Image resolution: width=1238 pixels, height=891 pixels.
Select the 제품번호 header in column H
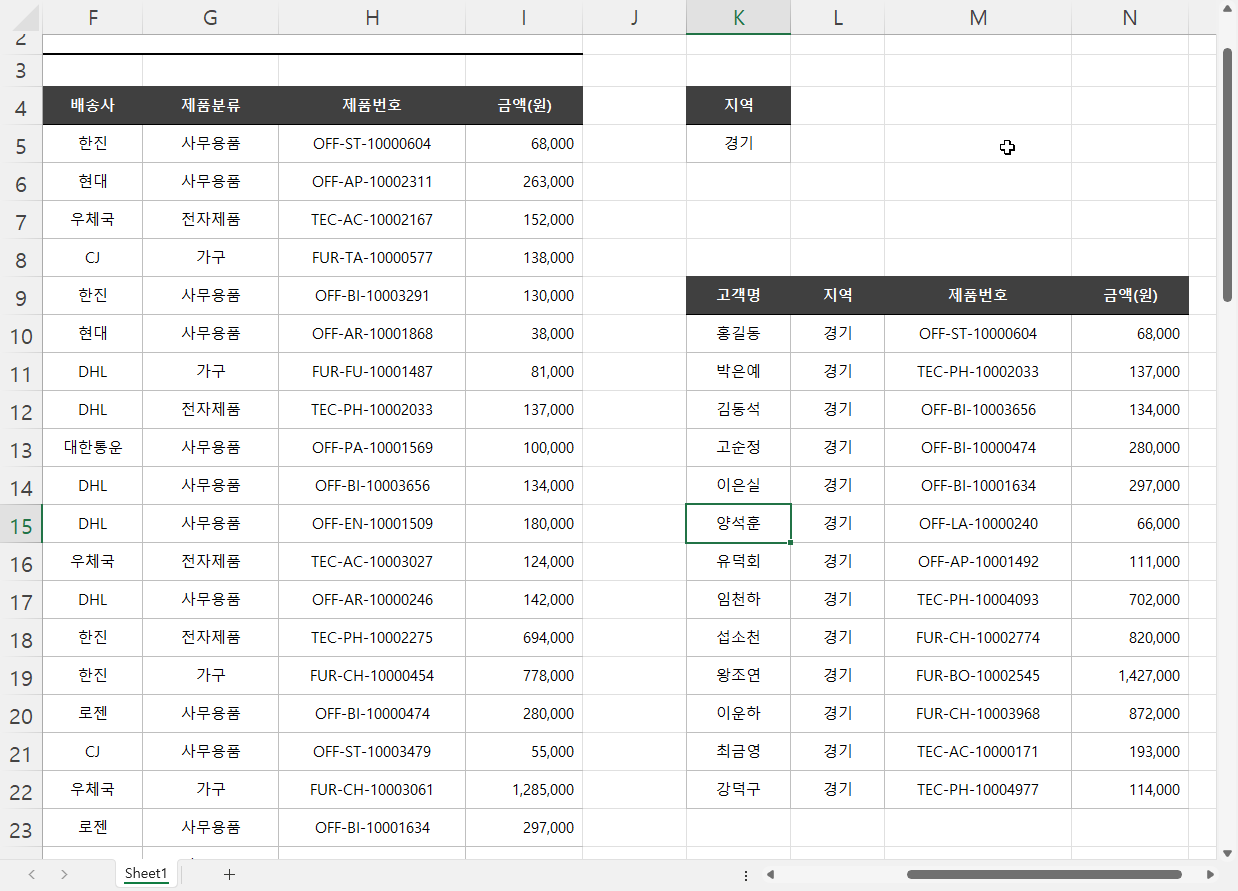[x=372, y=106]
